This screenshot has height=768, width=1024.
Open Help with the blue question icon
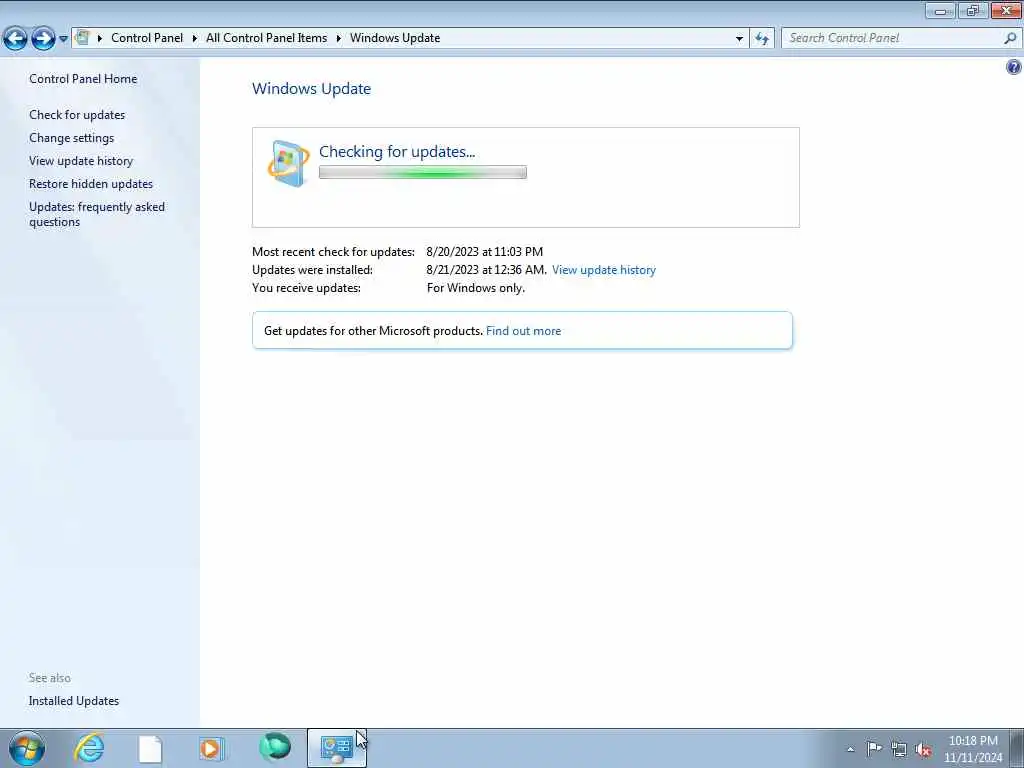click(x=1014, y=67)
